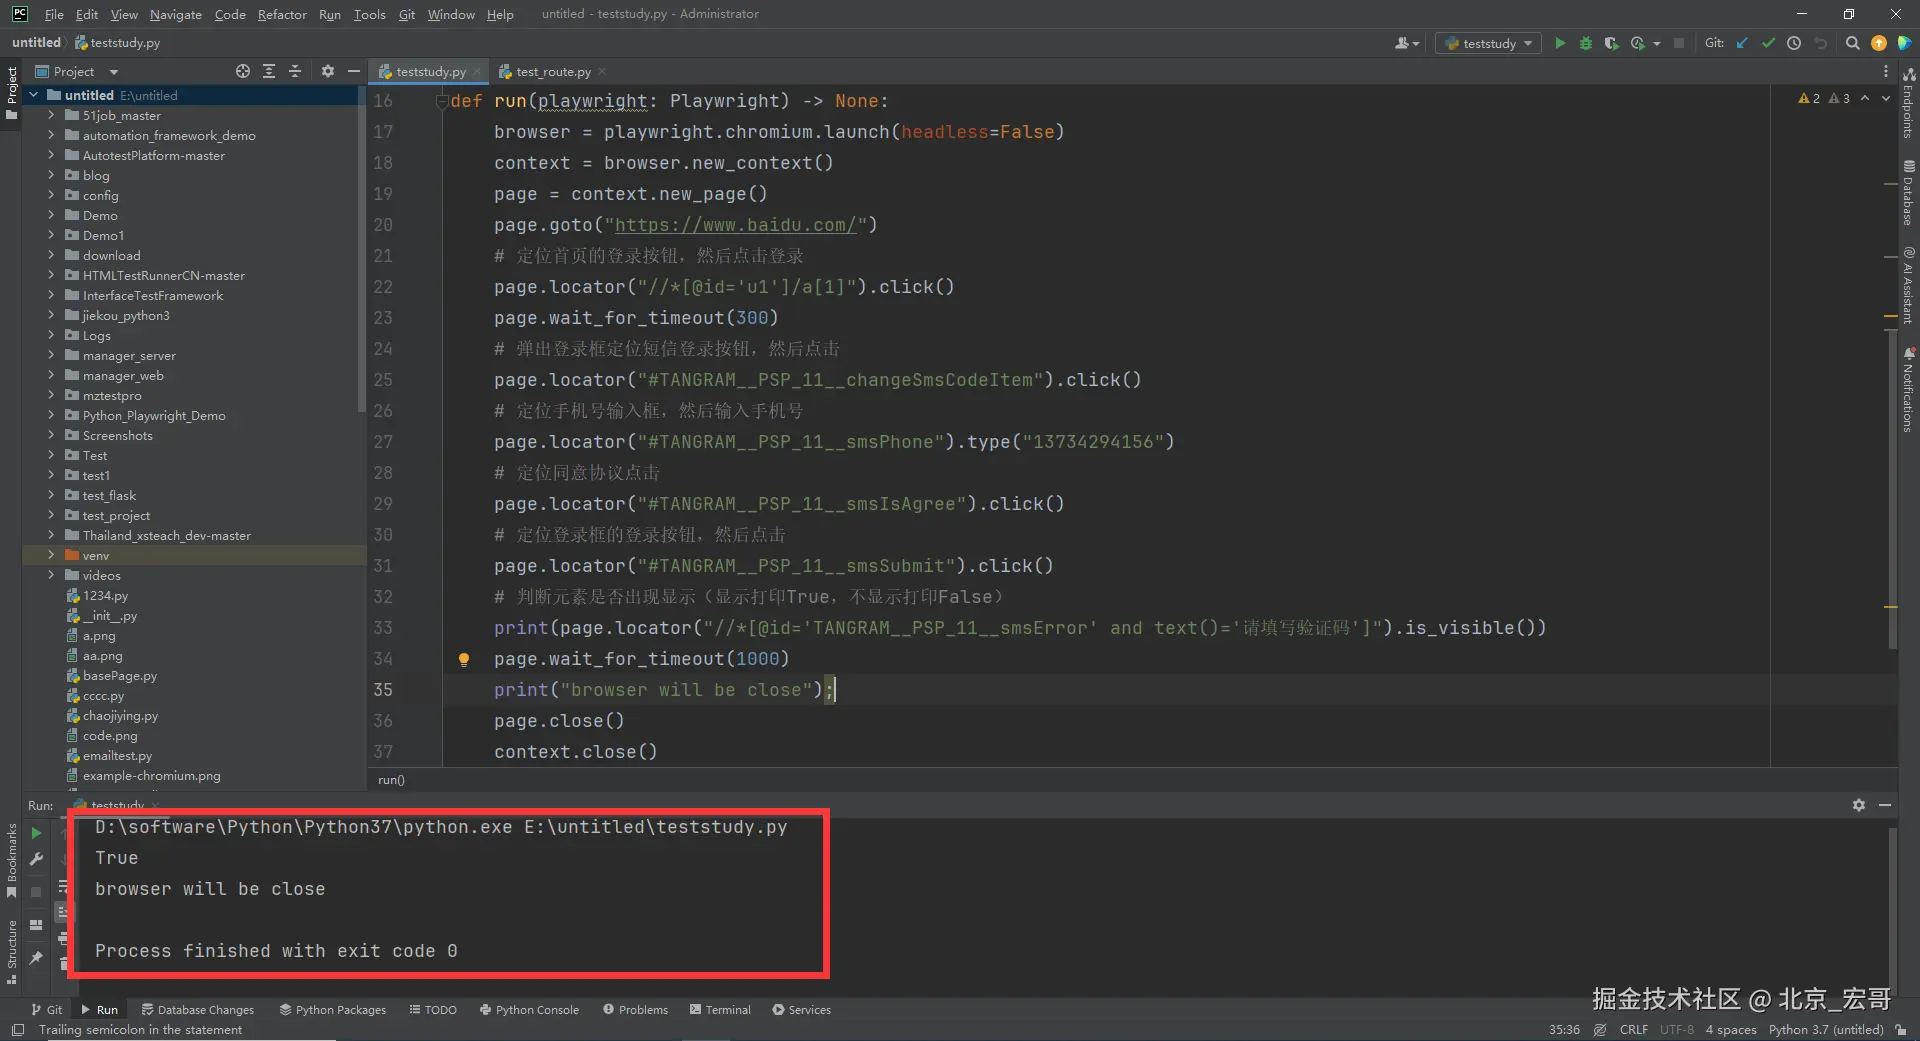Open the Refactor menu
The image size is (1920, 1041).
pyautogui.click(x=282, y=14)
